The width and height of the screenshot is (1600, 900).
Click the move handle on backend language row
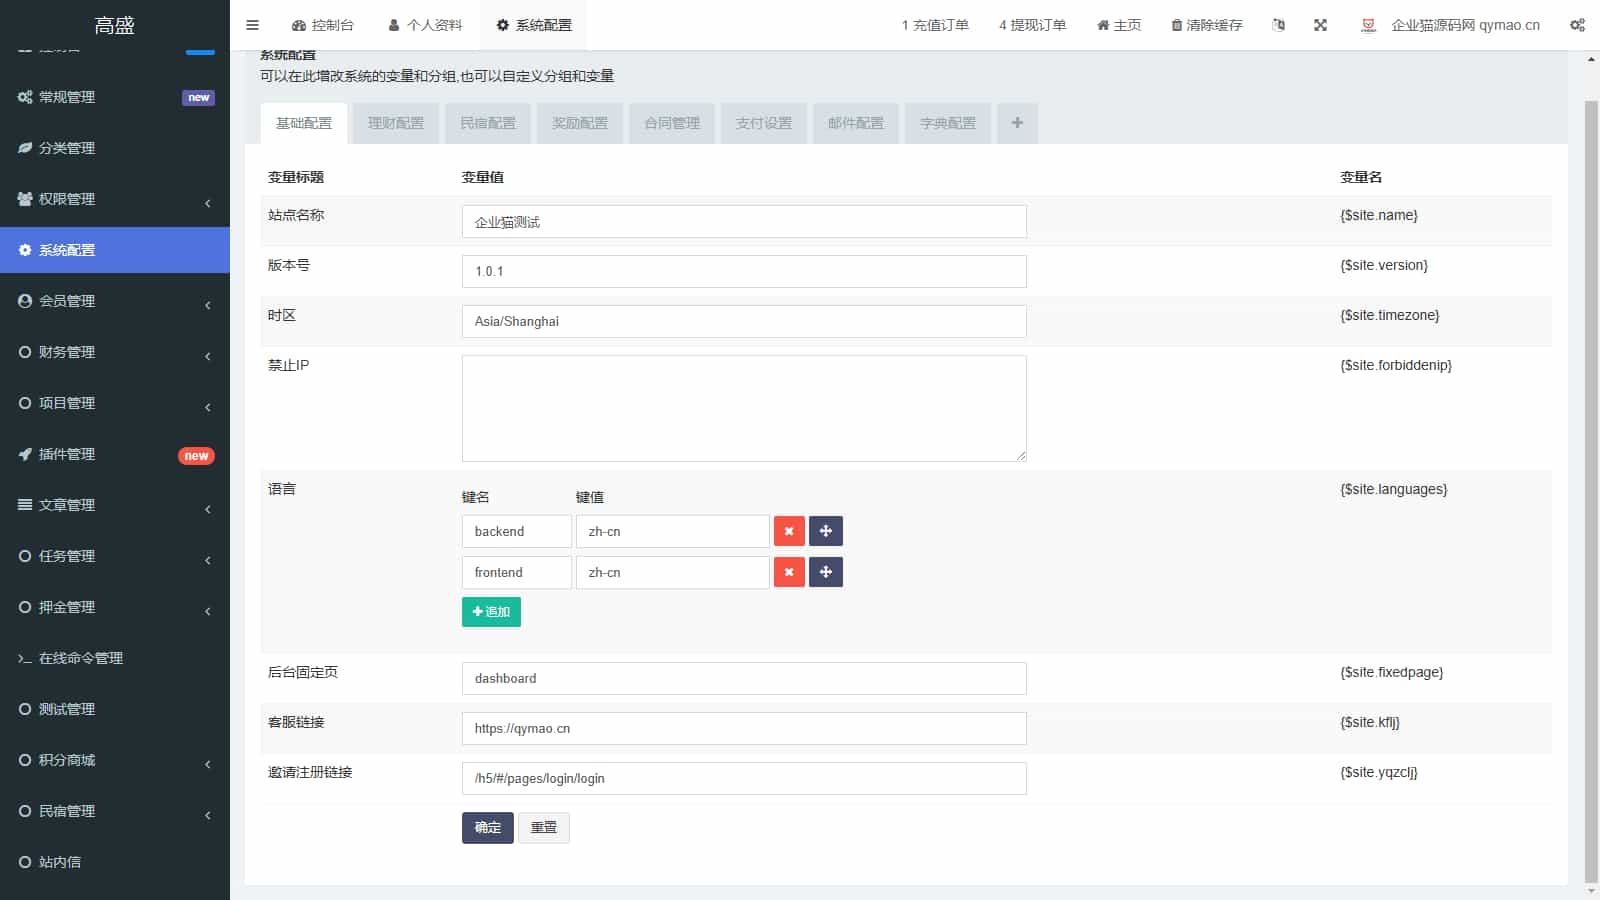pos(826,531)
